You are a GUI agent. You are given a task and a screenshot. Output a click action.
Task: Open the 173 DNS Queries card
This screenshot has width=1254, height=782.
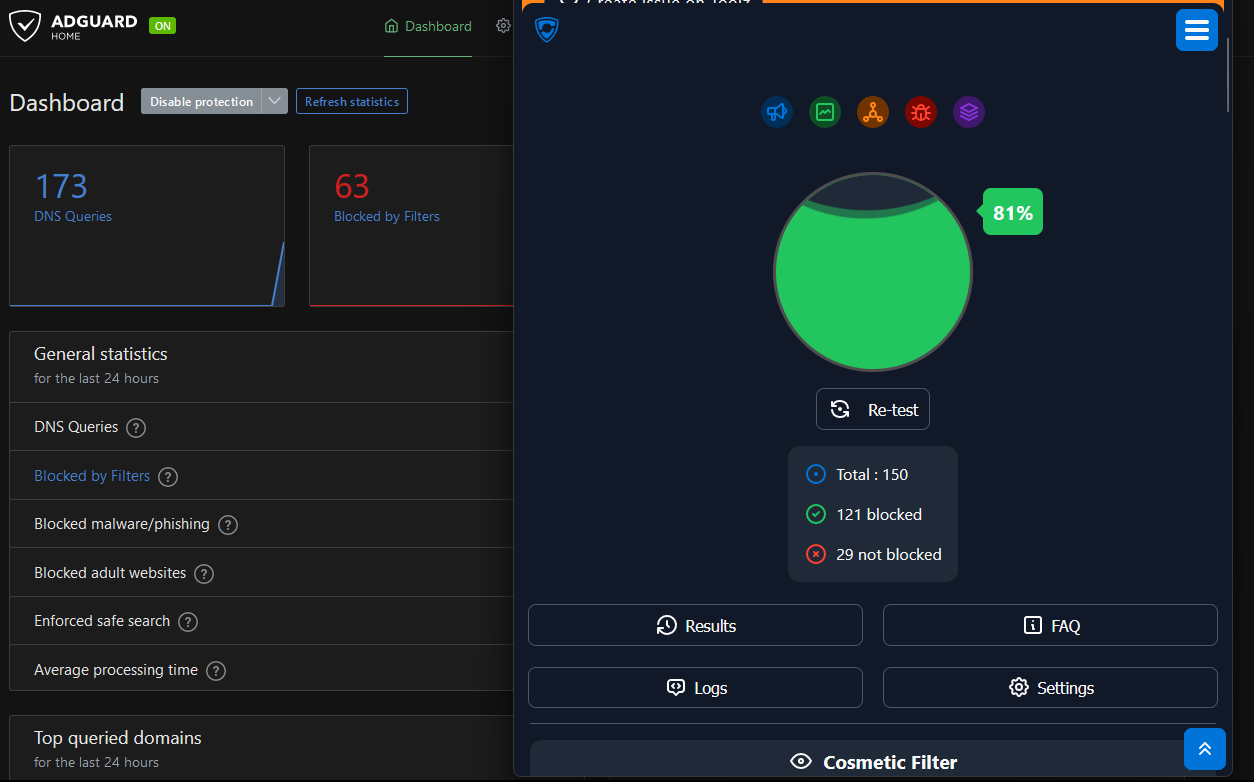(x=147, y=226)
